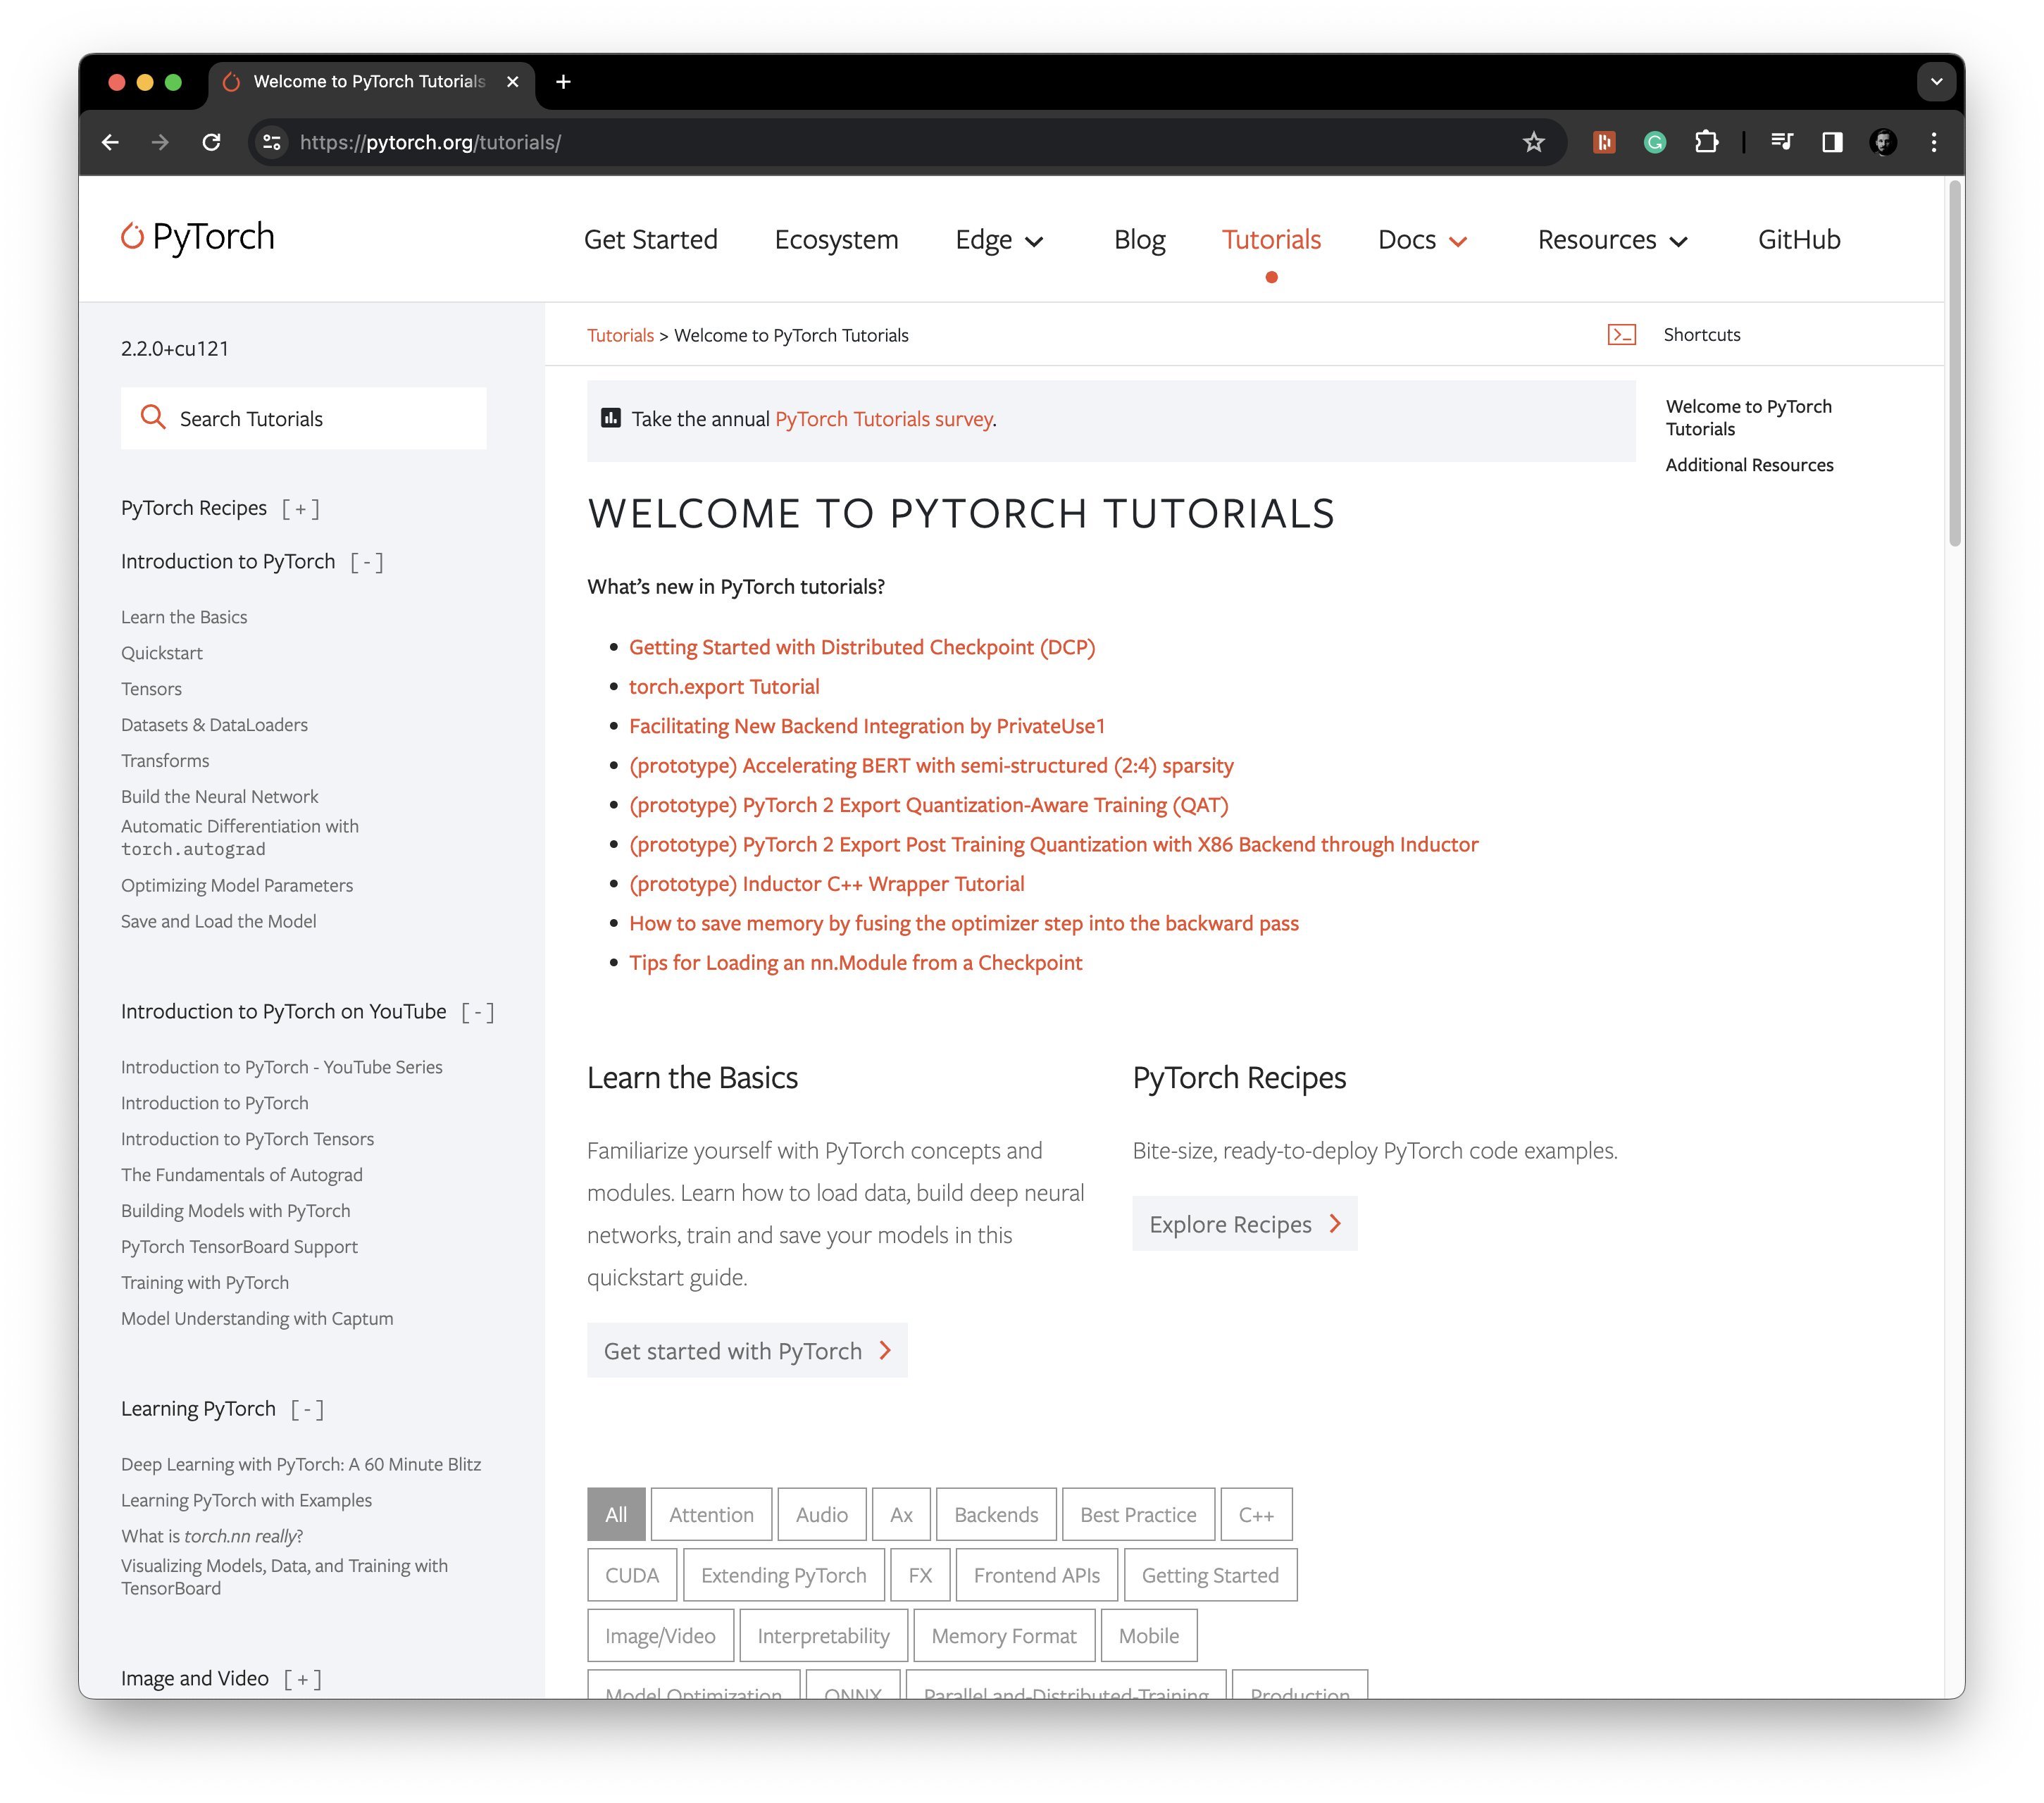This screenshot has height=1803, width=2044.
Task: Click the search magnifier in Search Tutorials
Action: (153, 418)
